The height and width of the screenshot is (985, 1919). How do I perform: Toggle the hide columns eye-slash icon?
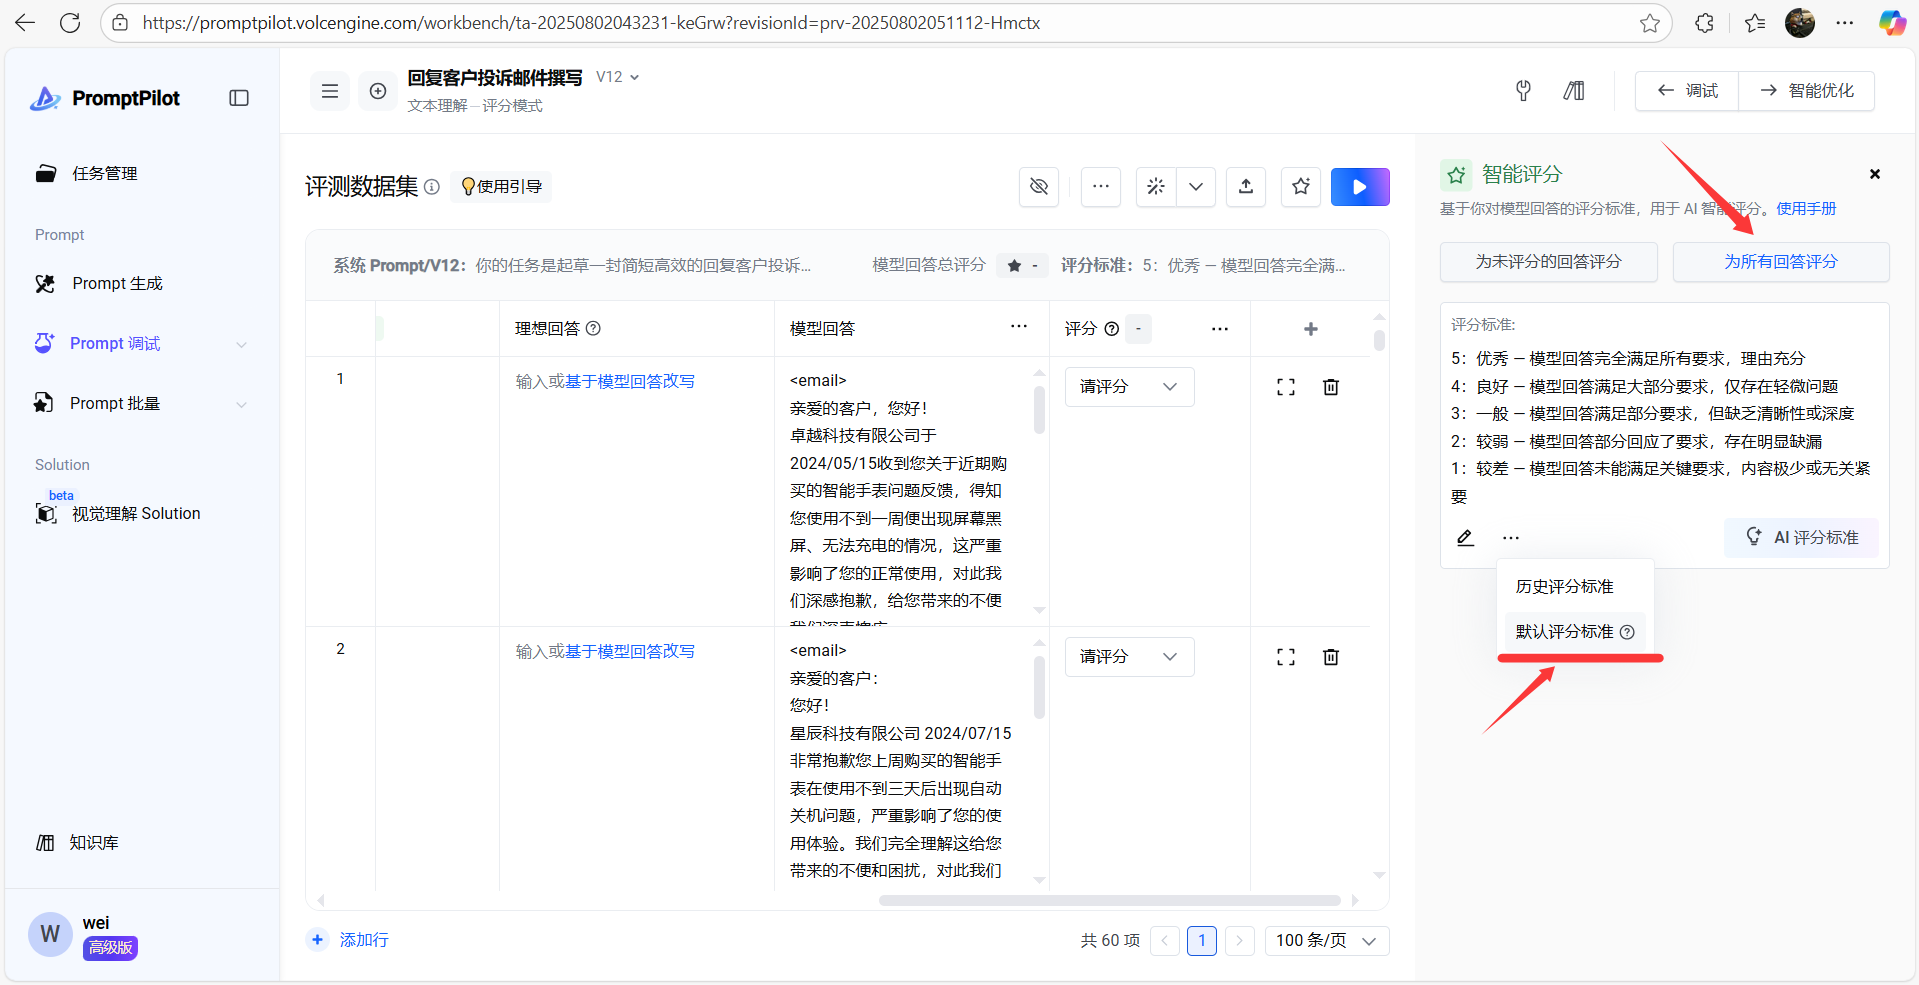pyautogui.click(x=1039, y=187)
